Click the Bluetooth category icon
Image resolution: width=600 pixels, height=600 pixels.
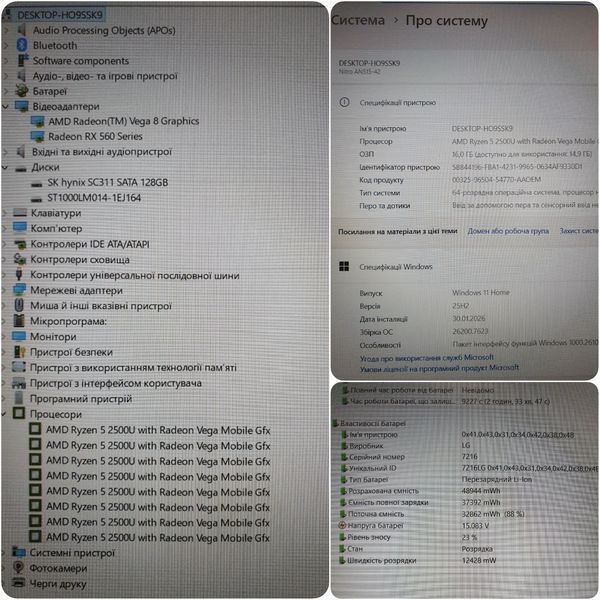pos(22,45)
